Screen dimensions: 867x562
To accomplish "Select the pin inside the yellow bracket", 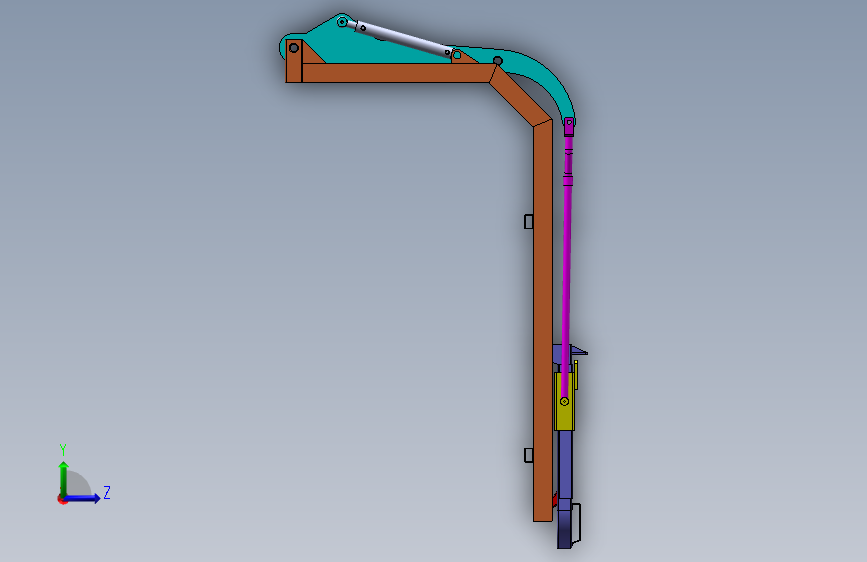I will tap(565, 402).
